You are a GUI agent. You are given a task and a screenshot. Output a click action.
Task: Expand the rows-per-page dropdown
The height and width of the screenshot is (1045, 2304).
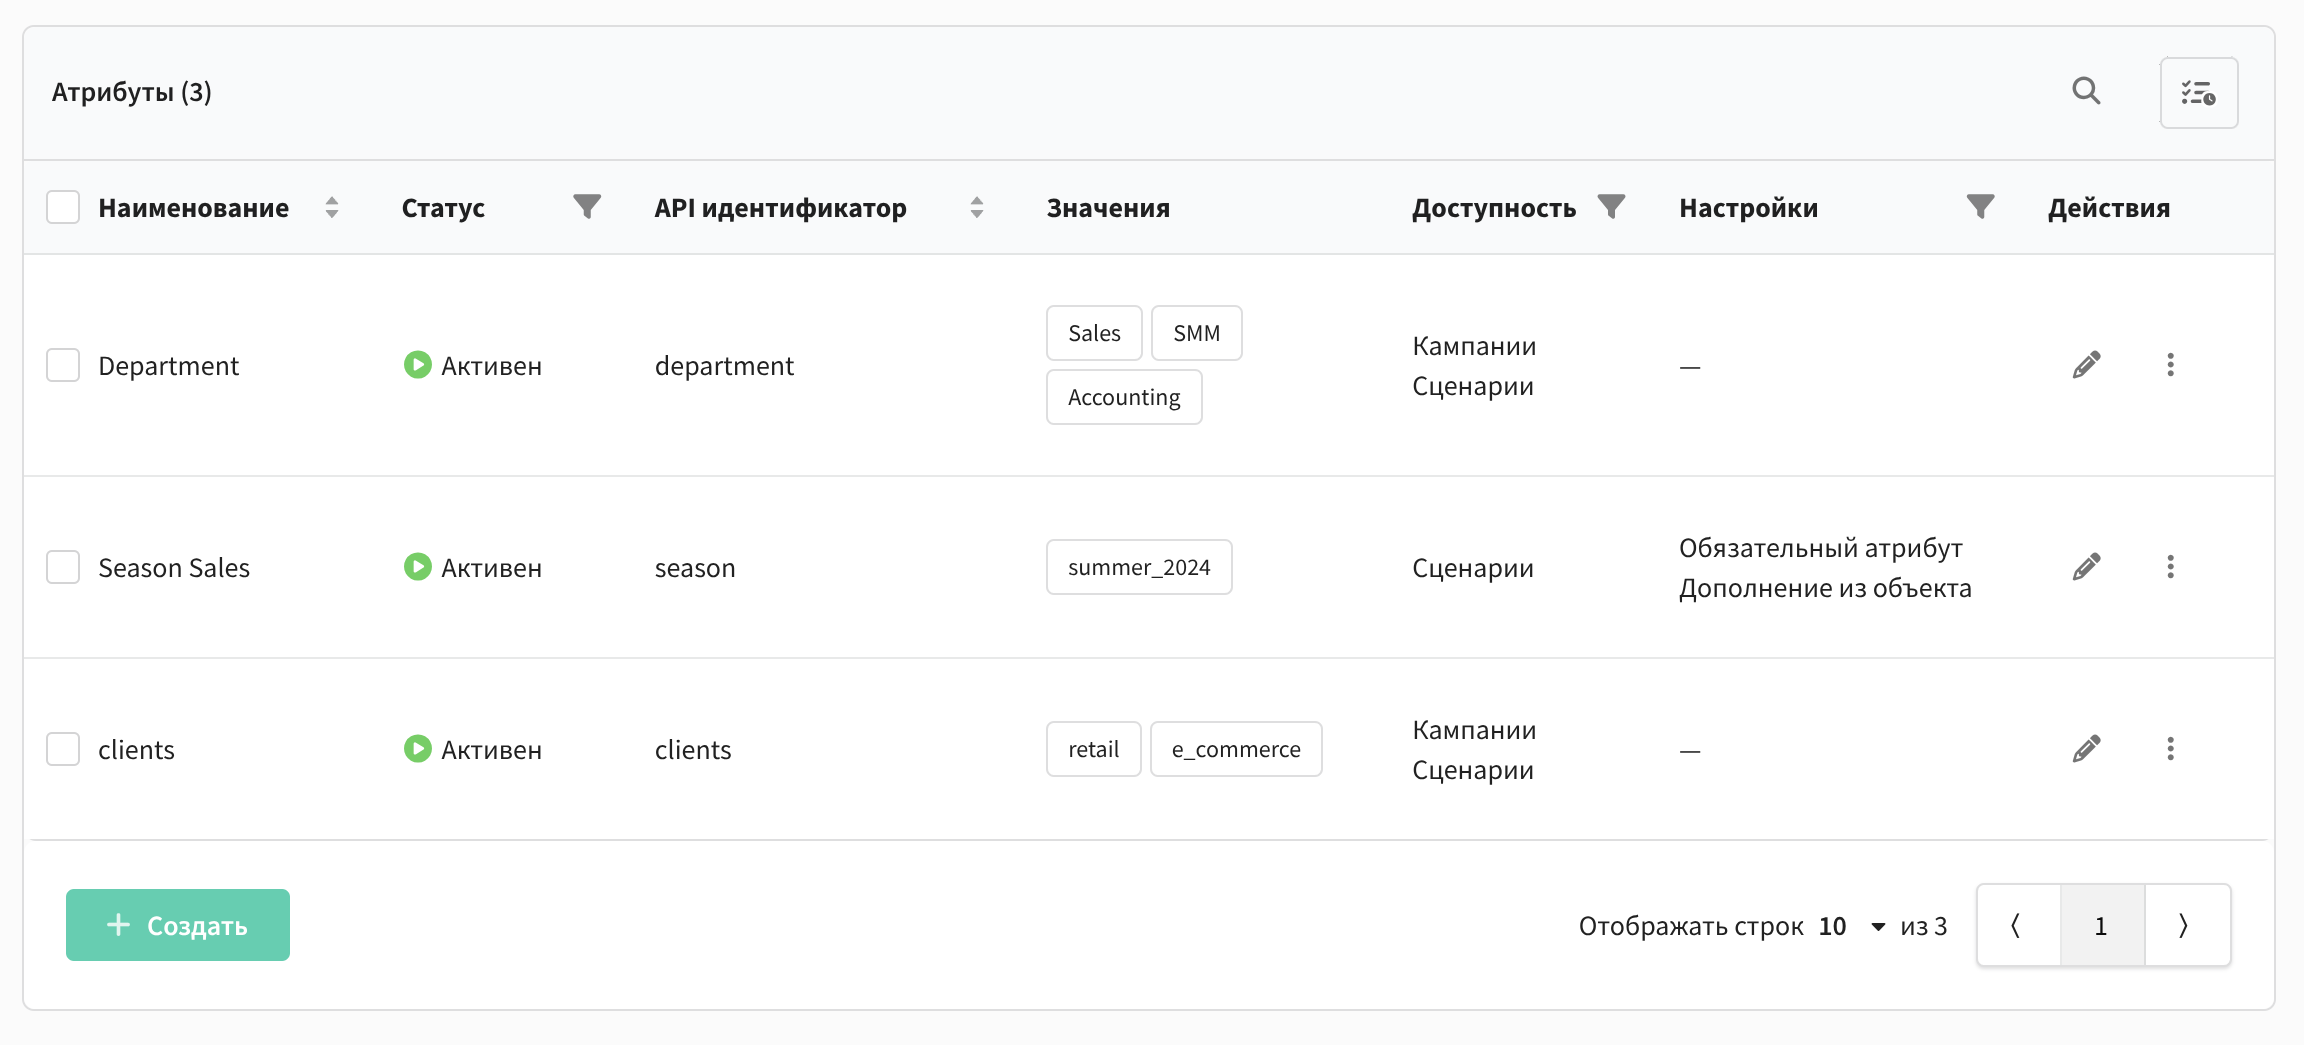point(1877,927)
